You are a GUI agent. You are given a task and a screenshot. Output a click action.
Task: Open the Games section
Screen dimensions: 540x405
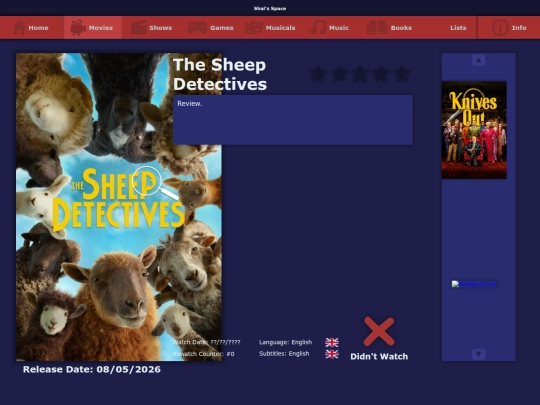[x=210, y=28]
